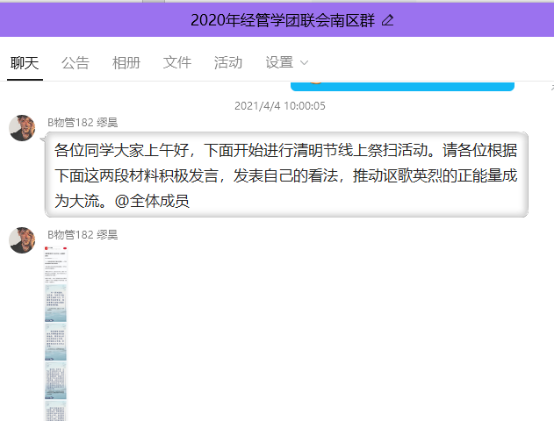Click the second blue section of the long thumbnail
Viewport: 554px width, 422px height.
pos(55,342)
